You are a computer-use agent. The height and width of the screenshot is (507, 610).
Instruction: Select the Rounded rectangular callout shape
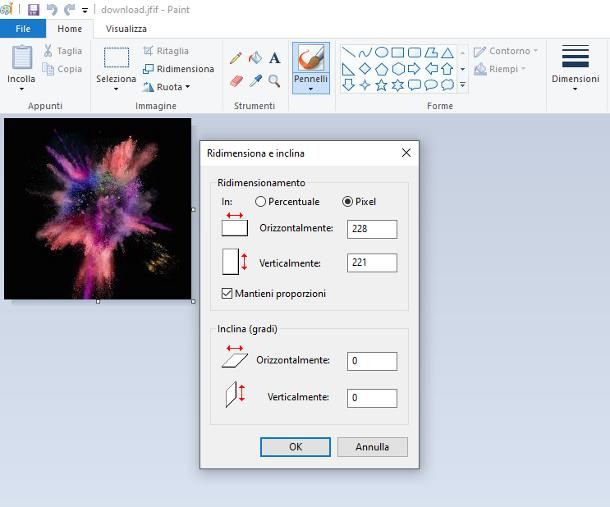click(414, 85)
